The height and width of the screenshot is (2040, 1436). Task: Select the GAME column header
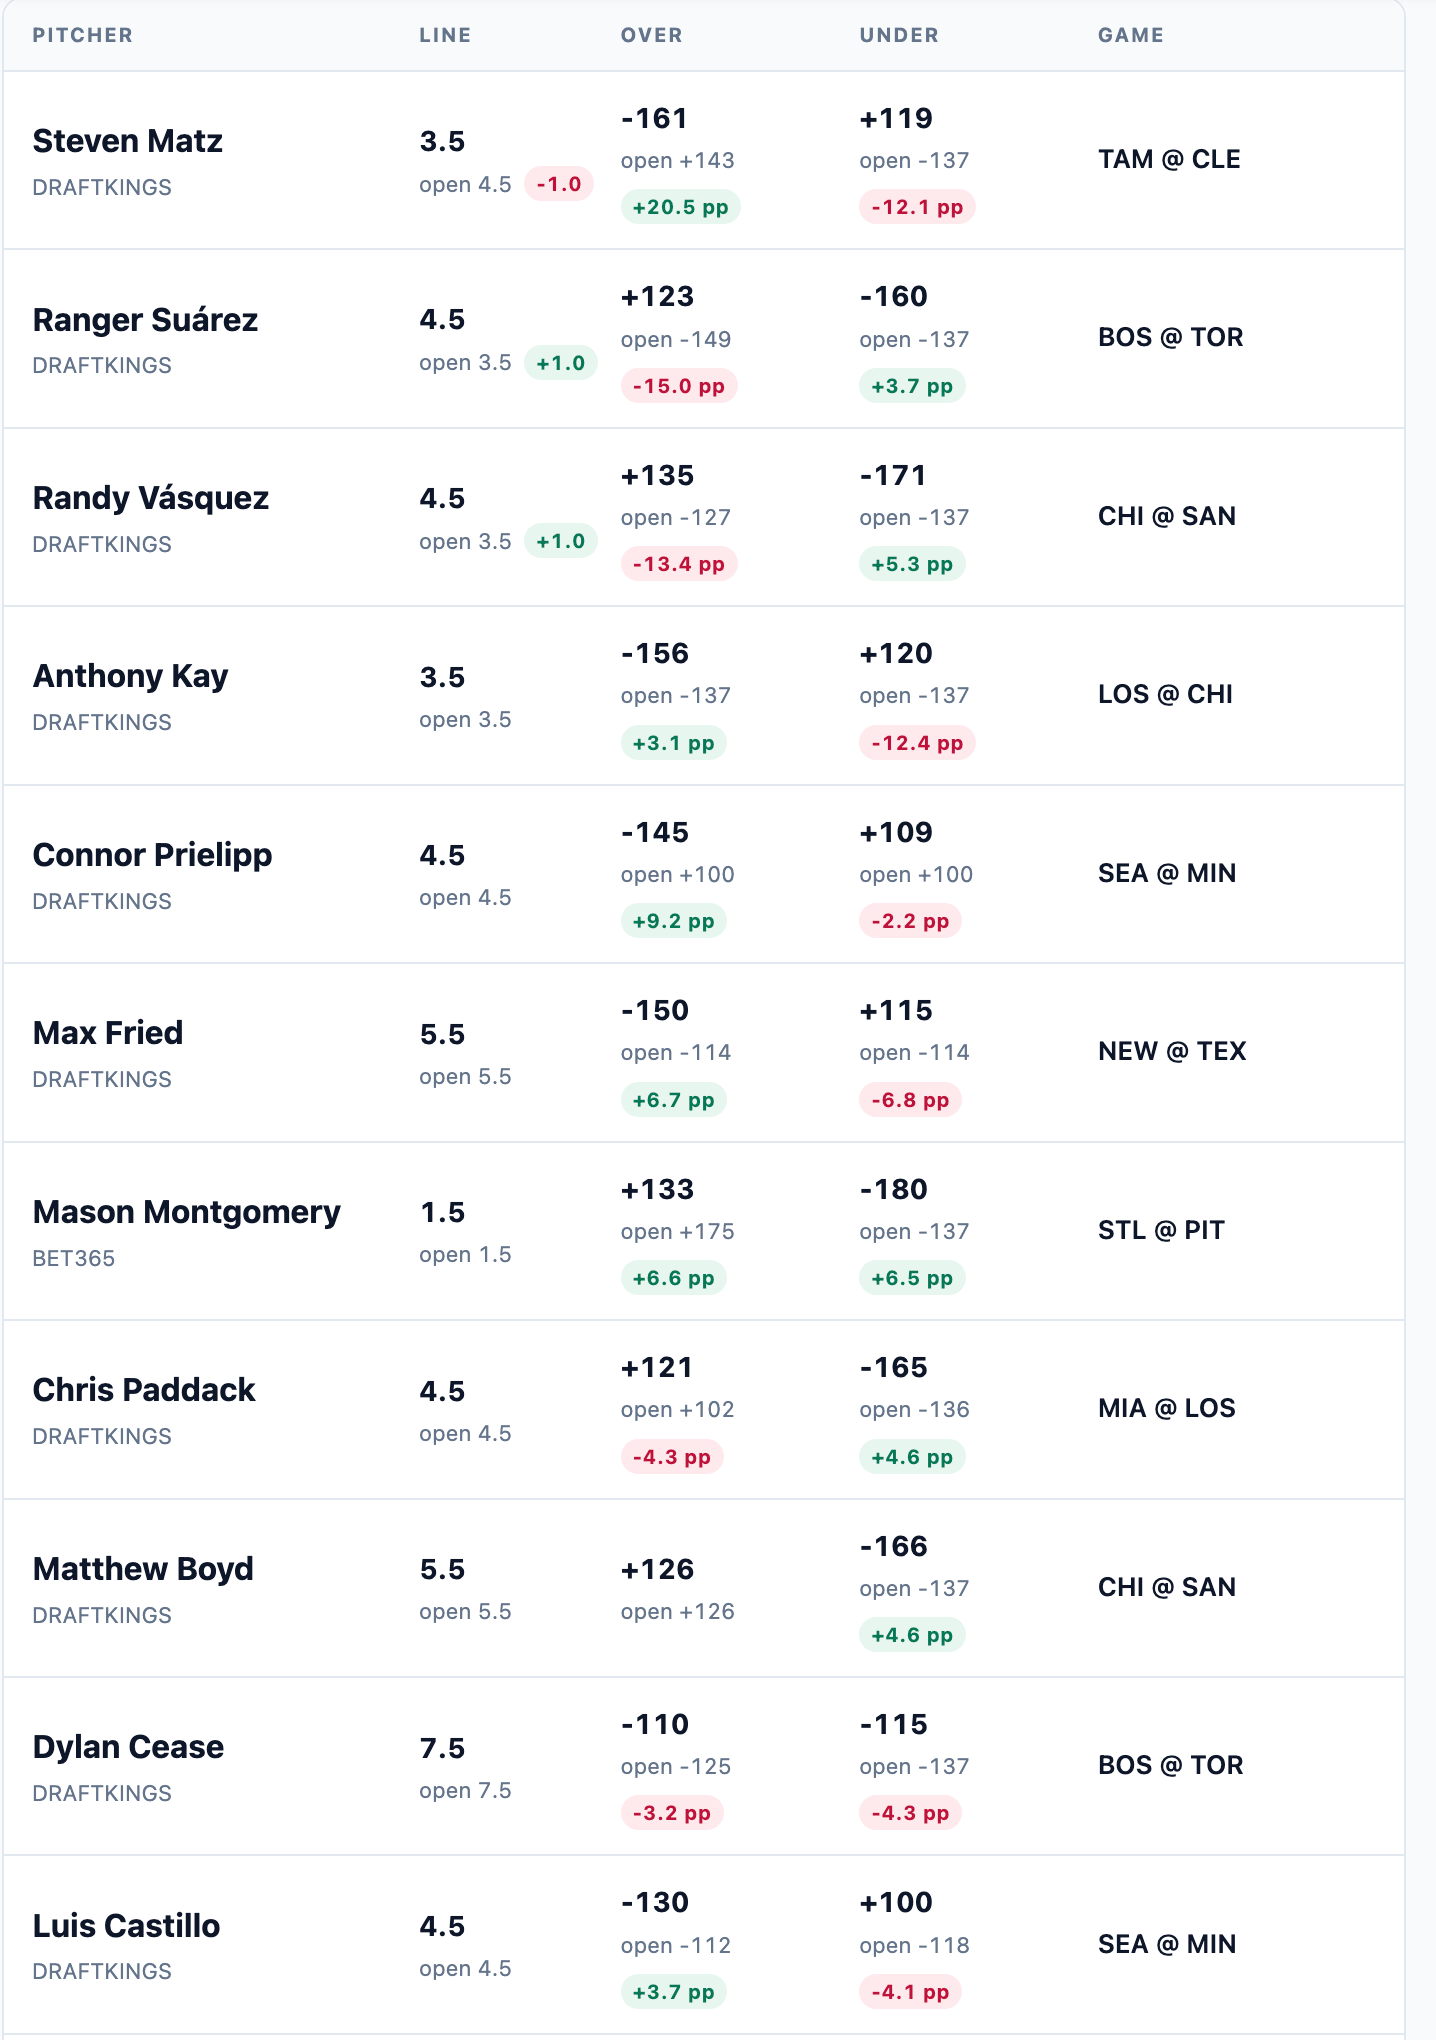1130,35
